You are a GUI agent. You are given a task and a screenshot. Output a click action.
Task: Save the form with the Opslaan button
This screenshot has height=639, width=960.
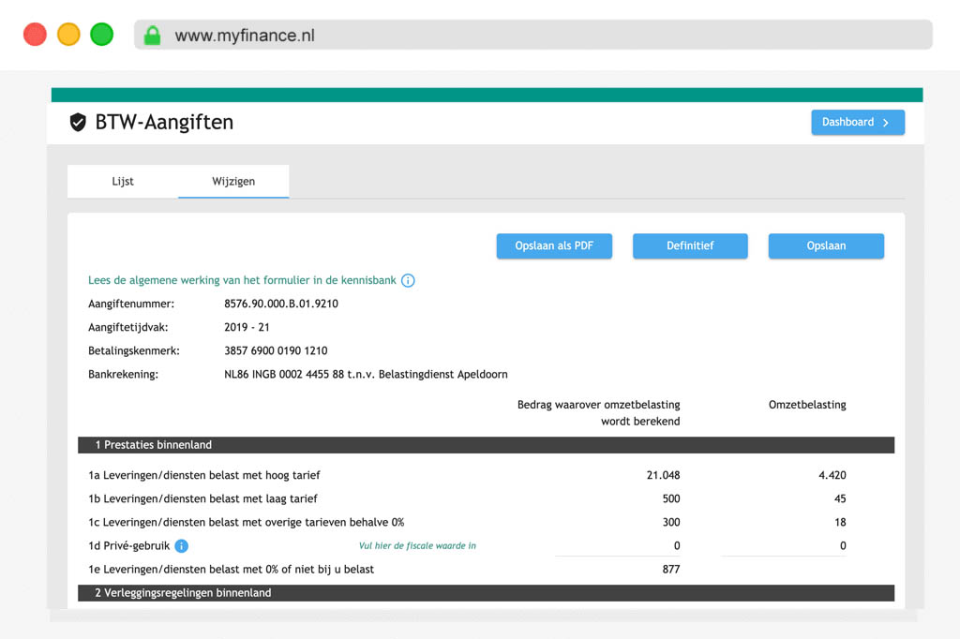826,245
